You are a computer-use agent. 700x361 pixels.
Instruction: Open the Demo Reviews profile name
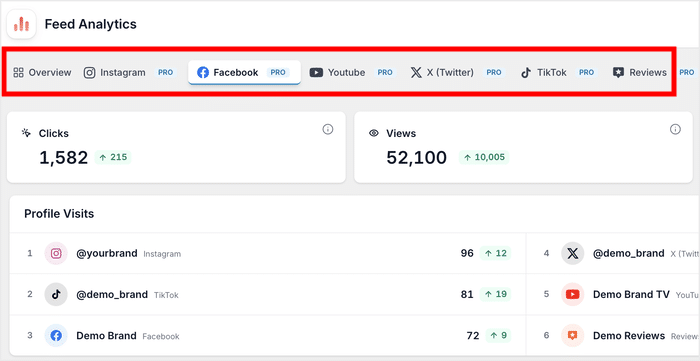[629, 336]
